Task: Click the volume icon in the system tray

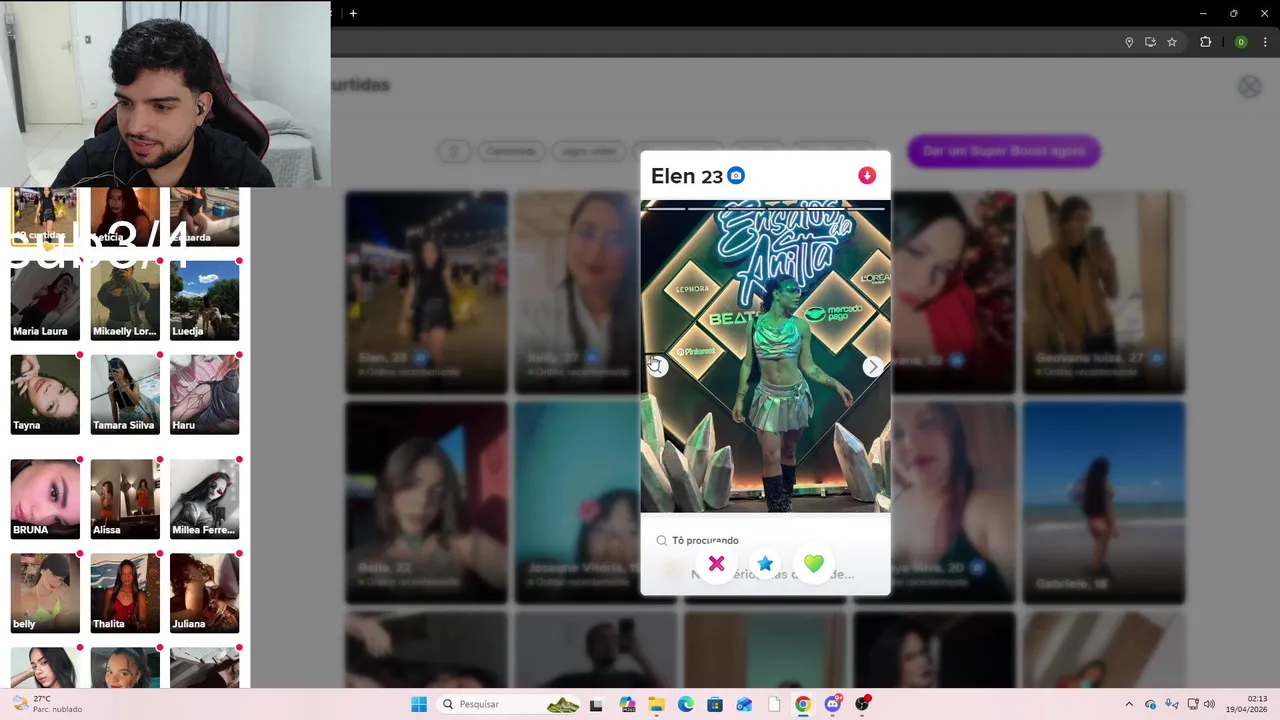Action: coord(1209,704)
